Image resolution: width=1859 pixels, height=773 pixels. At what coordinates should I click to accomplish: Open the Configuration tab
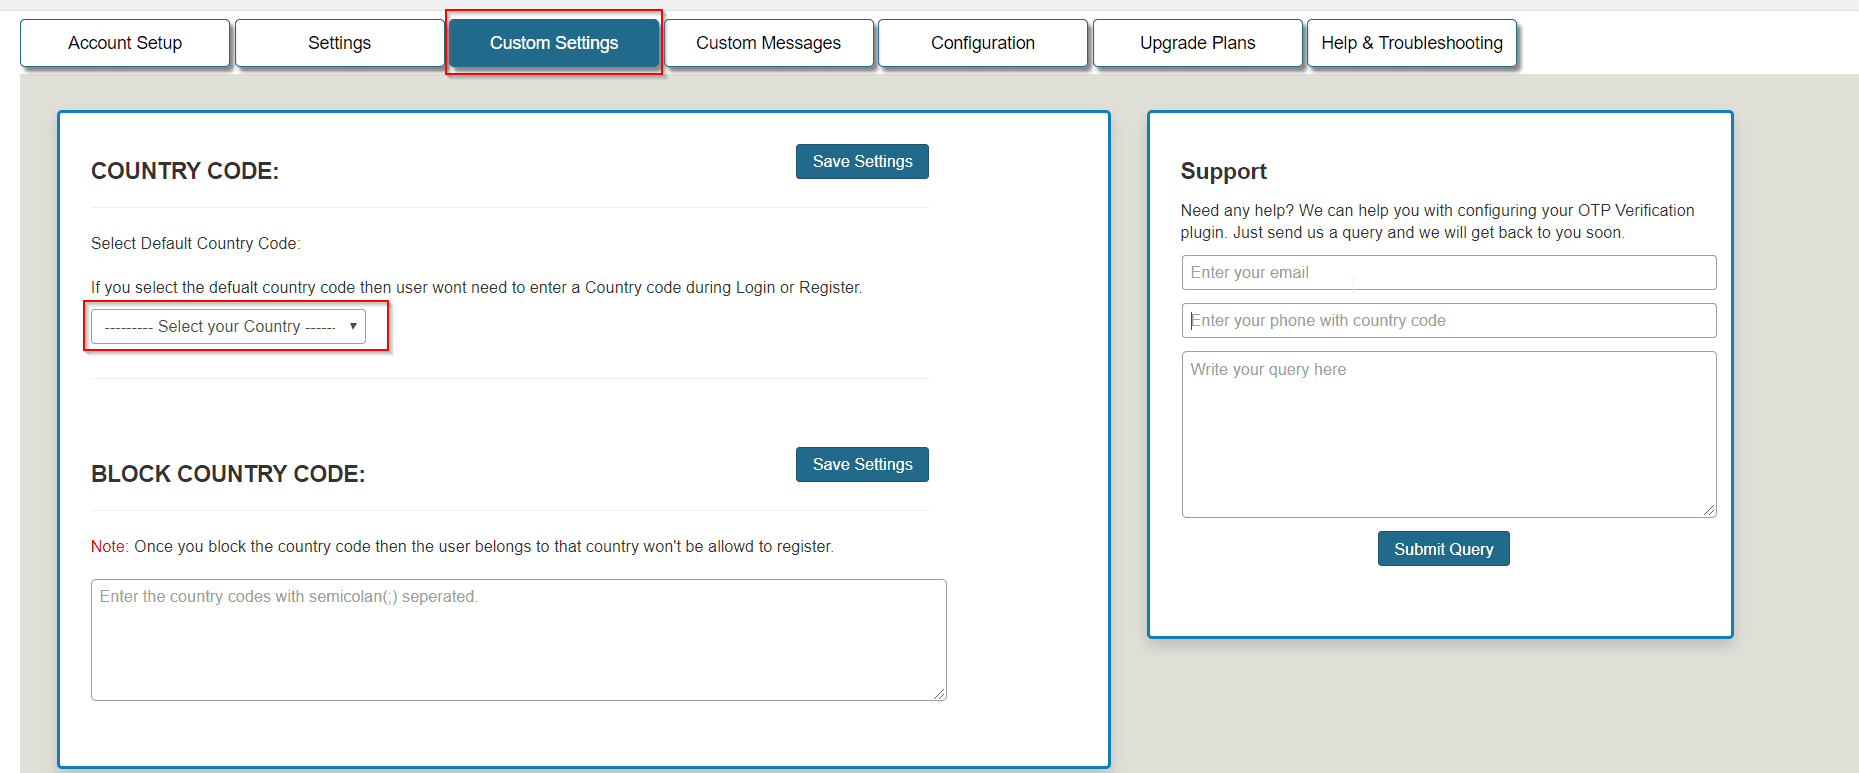[x=982, y=43]
